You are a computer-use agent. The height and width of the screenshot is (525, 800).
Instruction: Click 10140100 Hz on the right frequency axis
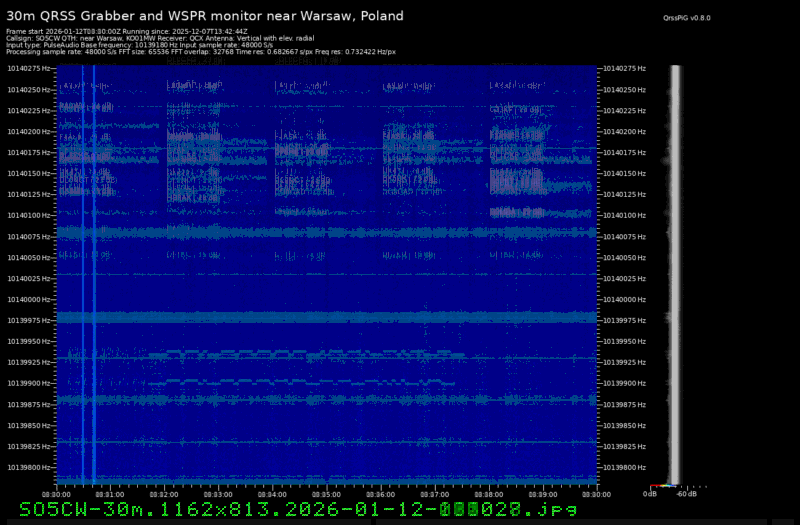point(624,215)
